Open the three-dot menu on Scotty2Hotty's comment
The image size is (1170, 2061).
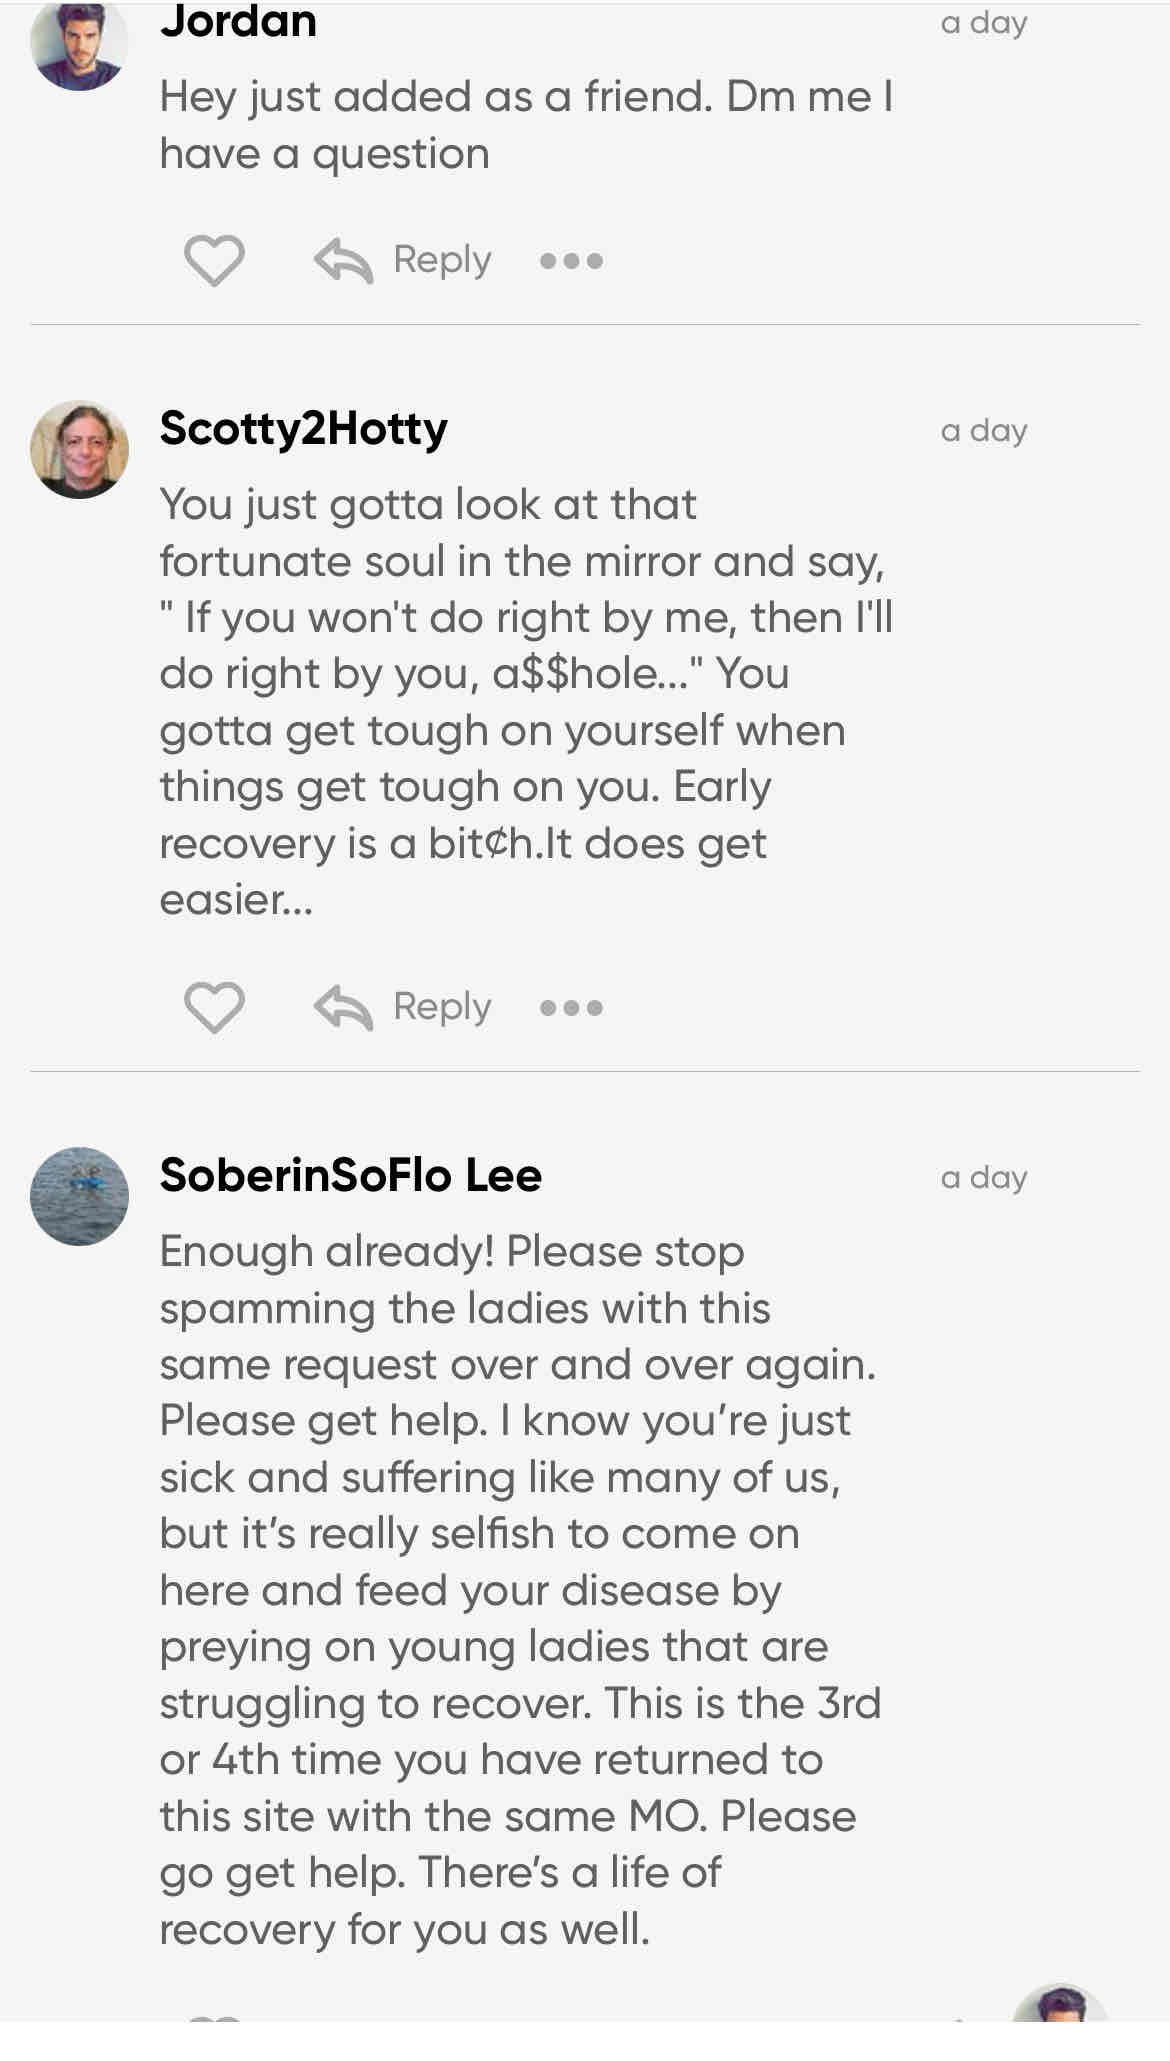(x=571, y=1007)
